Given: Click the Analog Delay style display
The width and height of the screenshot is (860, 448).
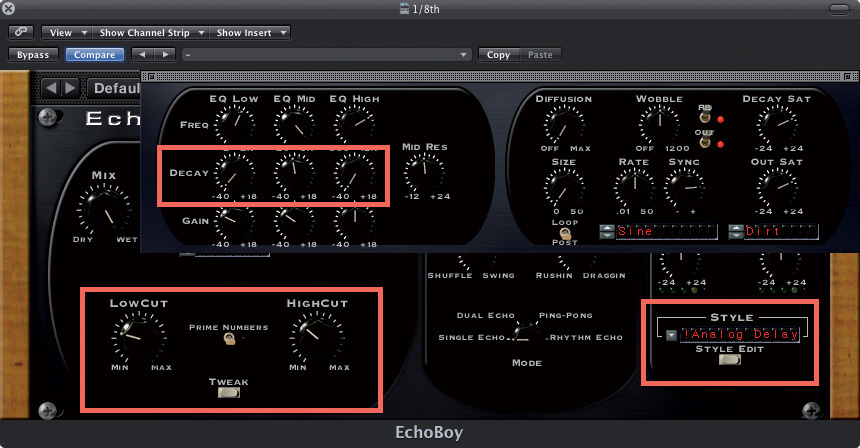Looking at the screenshot, I should click(x=740, y=334).
